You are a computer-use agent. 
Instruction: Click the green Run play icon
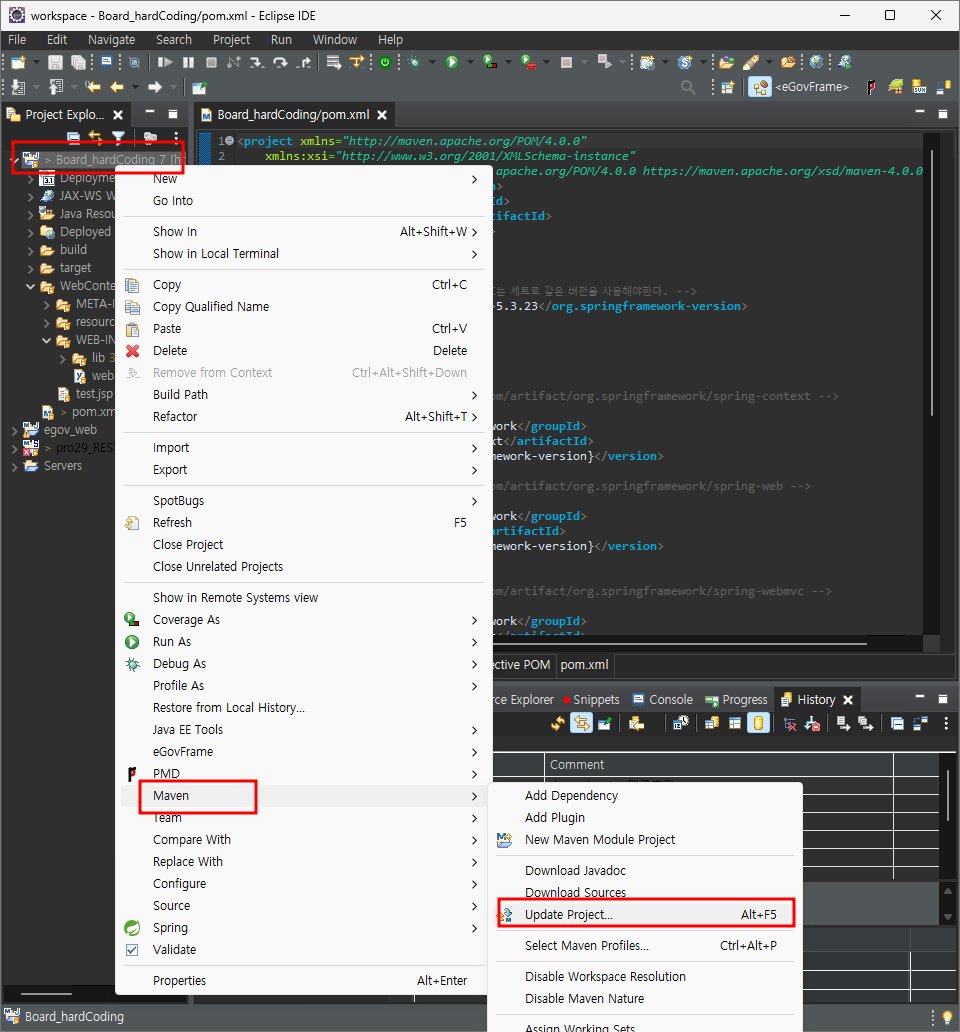tap(452, 63)
